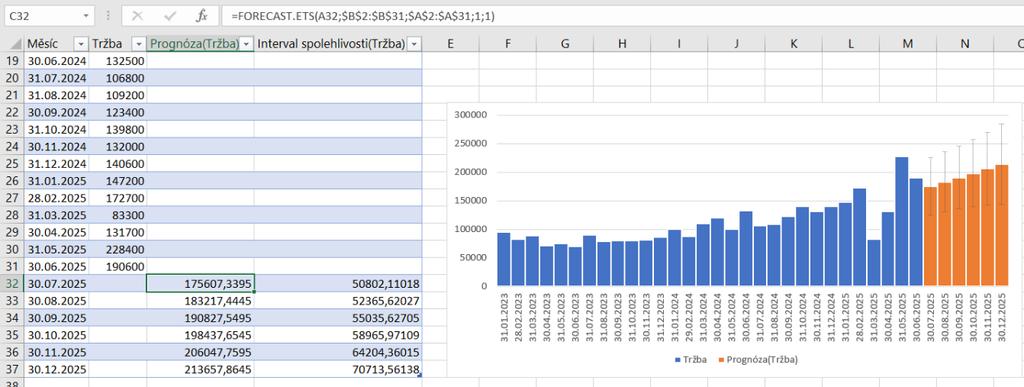
Task: Click the blue bar for 31.03.2025
Action: (x=874, y=262)
